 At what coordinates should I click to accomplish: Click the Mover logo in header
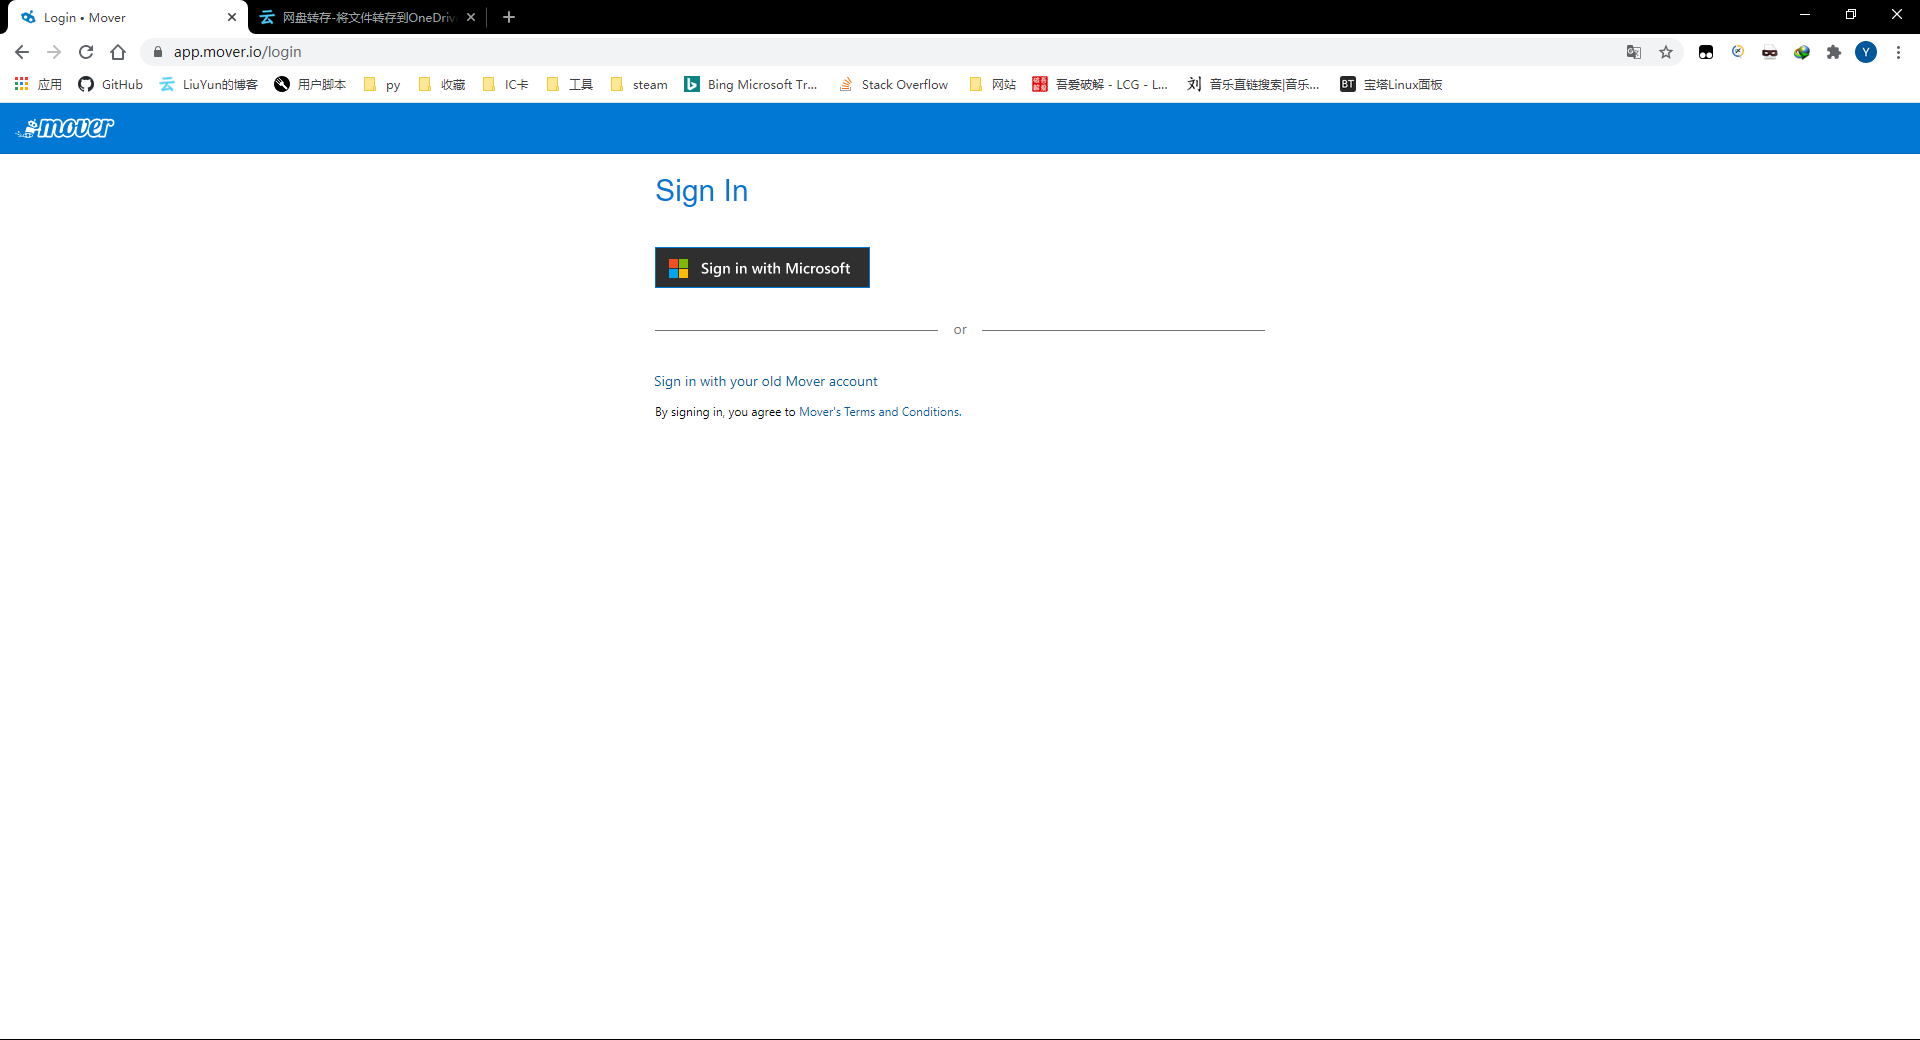(x=65, y=128)
